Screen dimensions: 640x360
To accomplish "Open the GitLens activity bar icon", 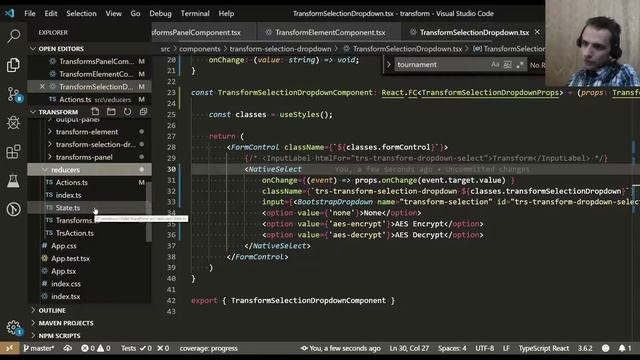I will click(x=13, y=209).
